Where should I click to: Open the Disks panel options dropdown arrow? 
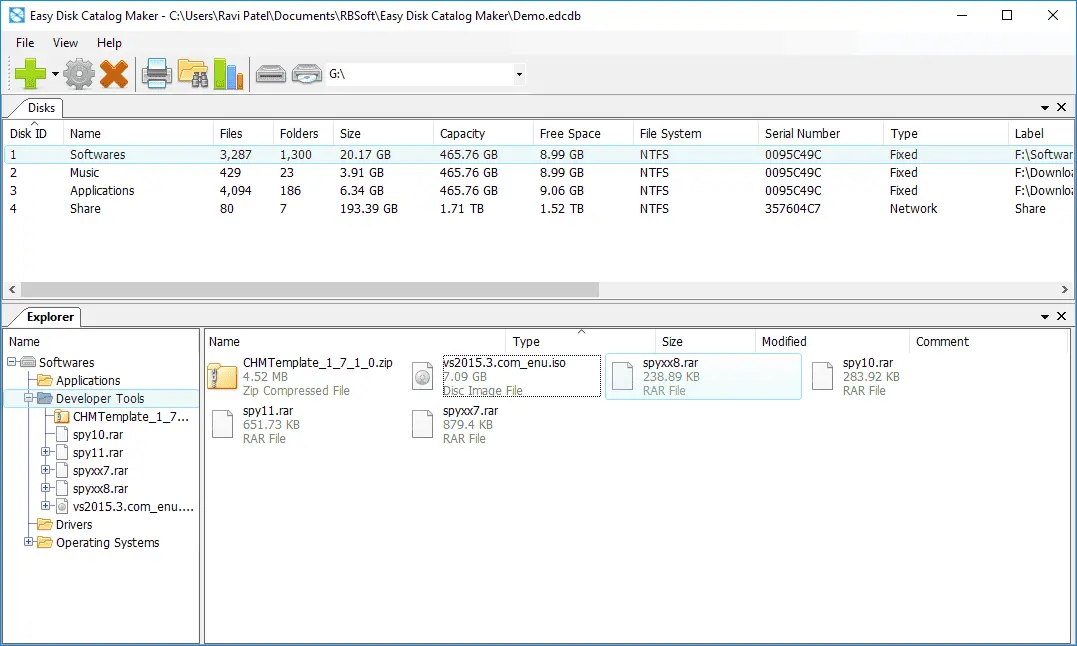coord(1045,108)
